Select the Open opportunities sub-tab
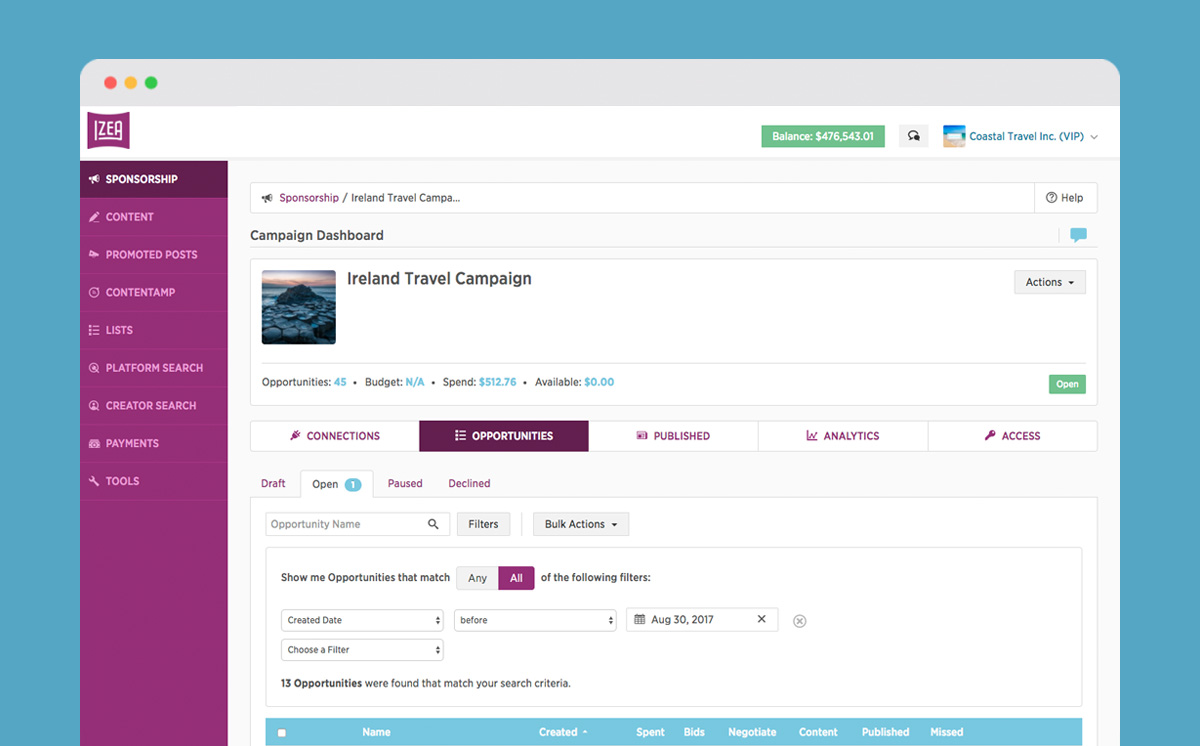 click(x=337, y=484)
